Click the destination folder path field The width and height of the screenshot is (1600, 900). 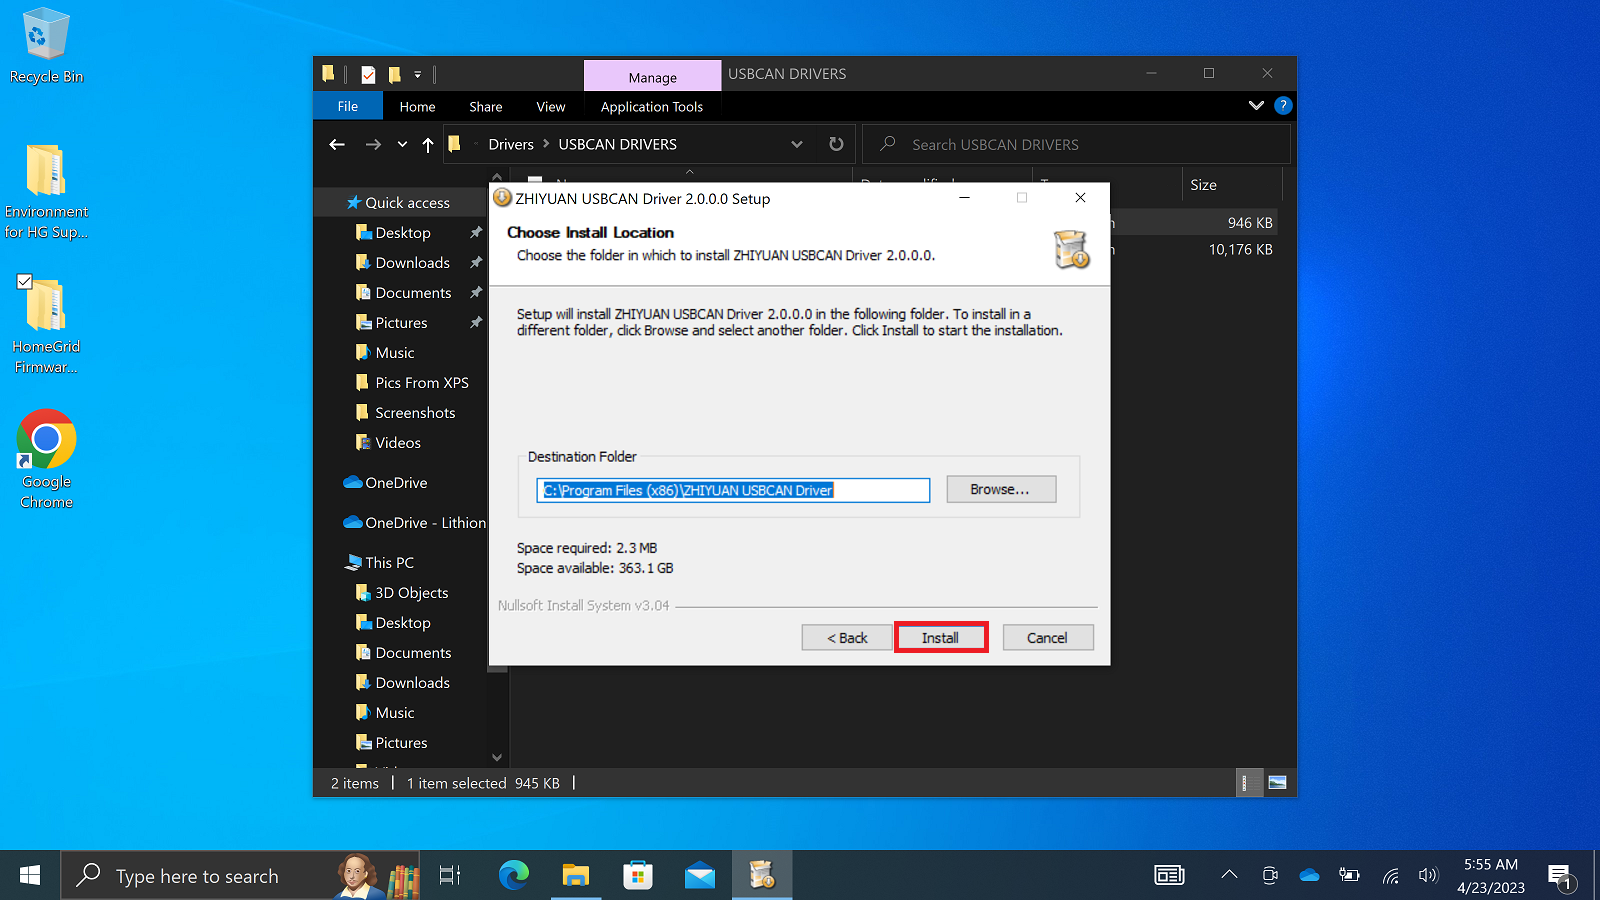coord(733,490)
